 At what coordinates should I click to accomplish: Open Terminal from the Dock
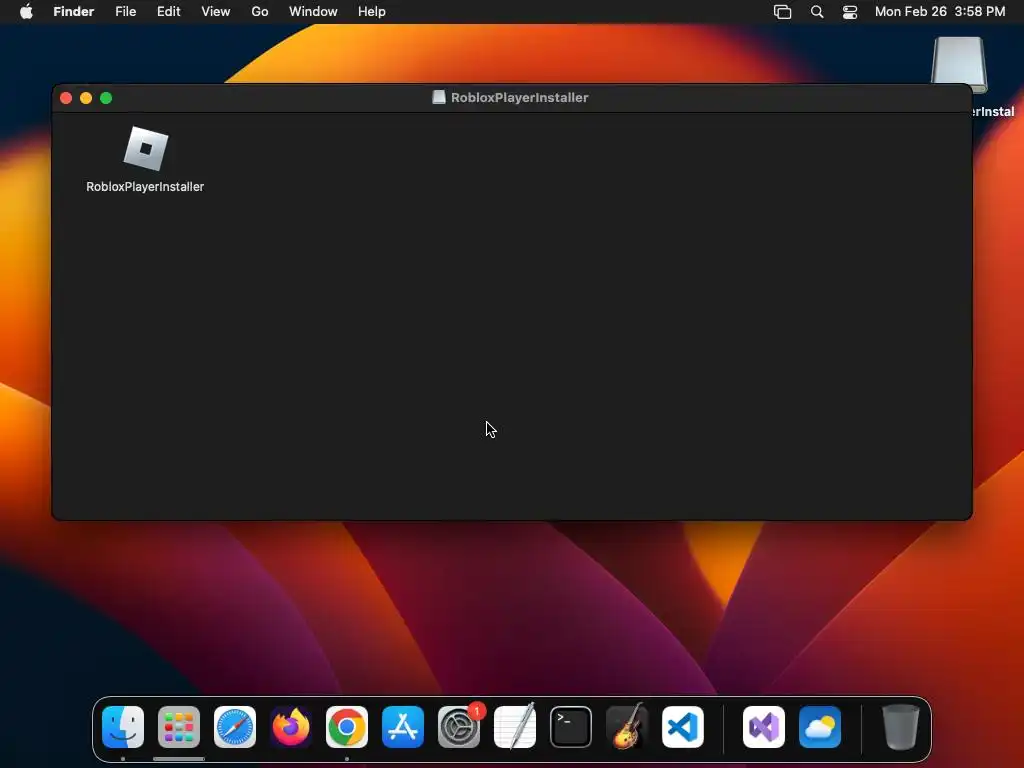point(571,727)
